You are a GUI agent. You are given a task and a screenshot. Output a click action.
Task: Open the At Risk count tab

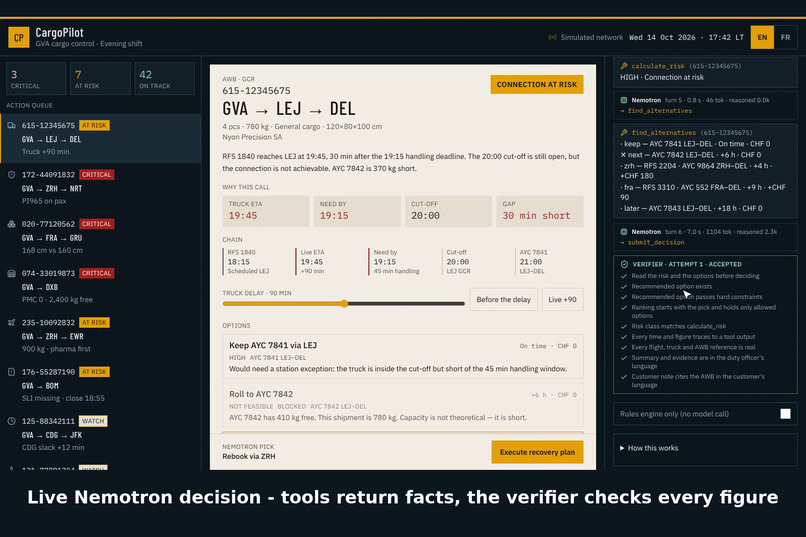[100, 79]
